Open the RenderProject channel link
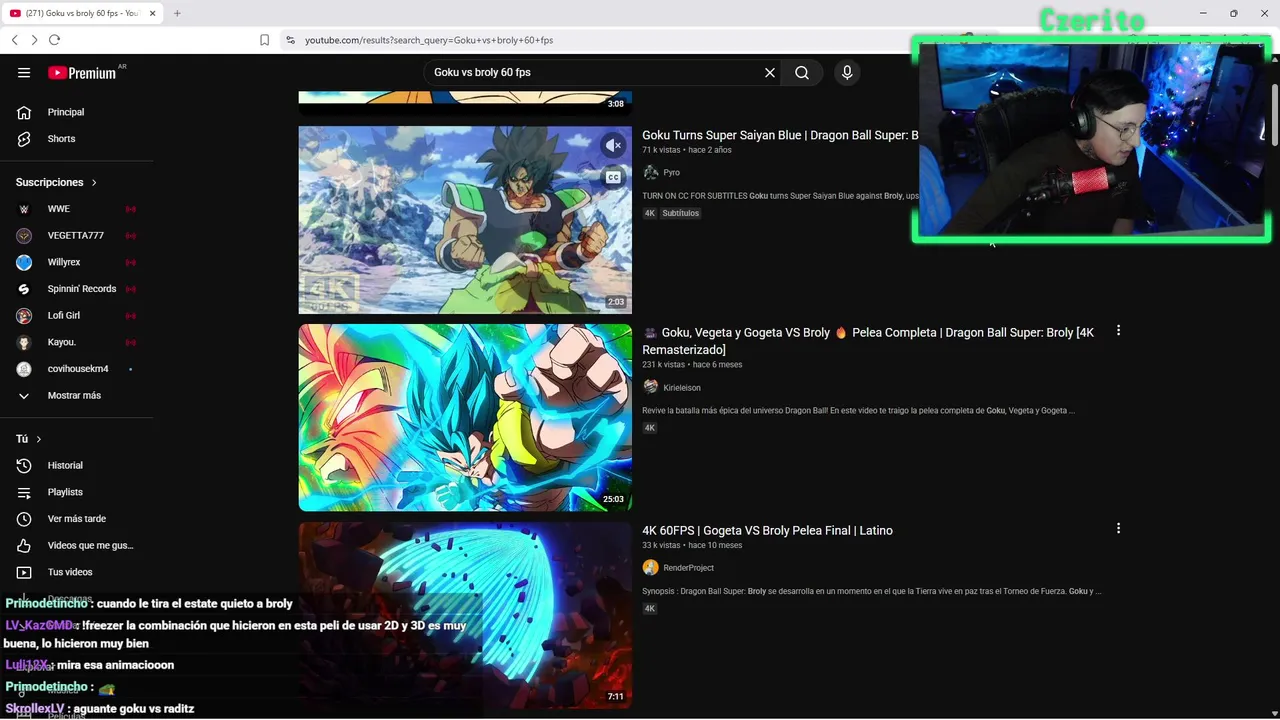The width and height of the screenshot is (1280, 720). click(x=688, y=568)
